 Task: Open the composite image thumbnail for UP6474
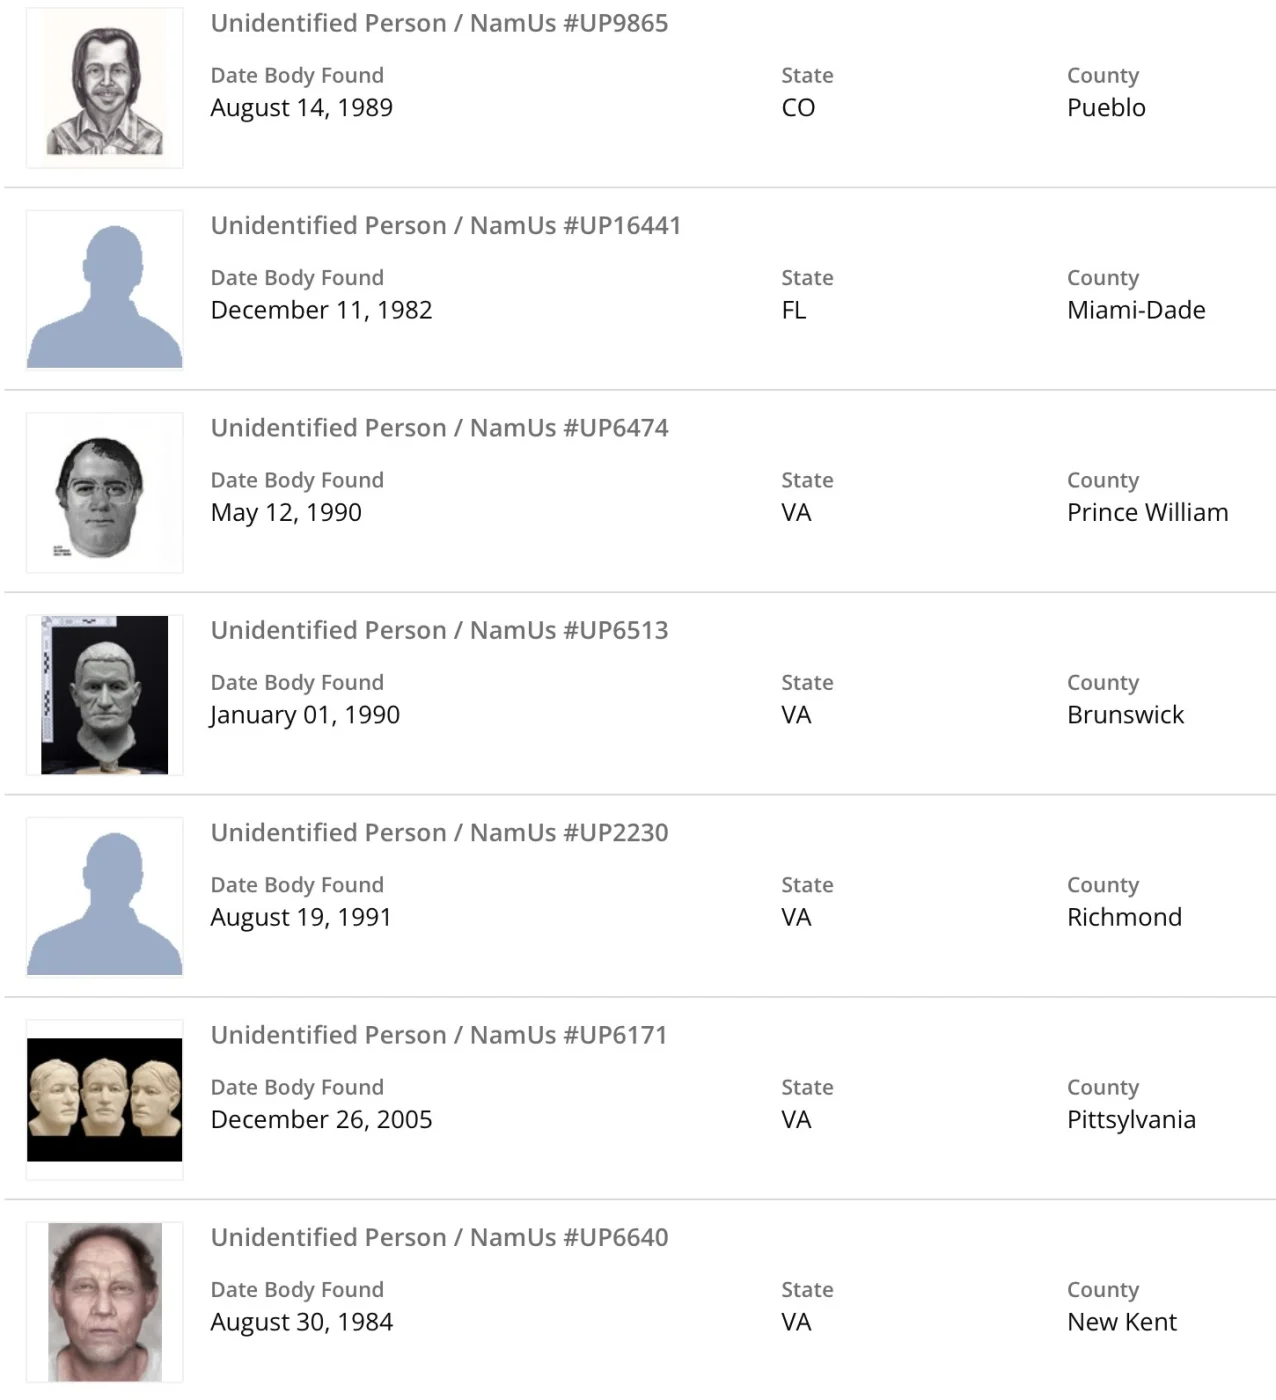coord(104,493)
